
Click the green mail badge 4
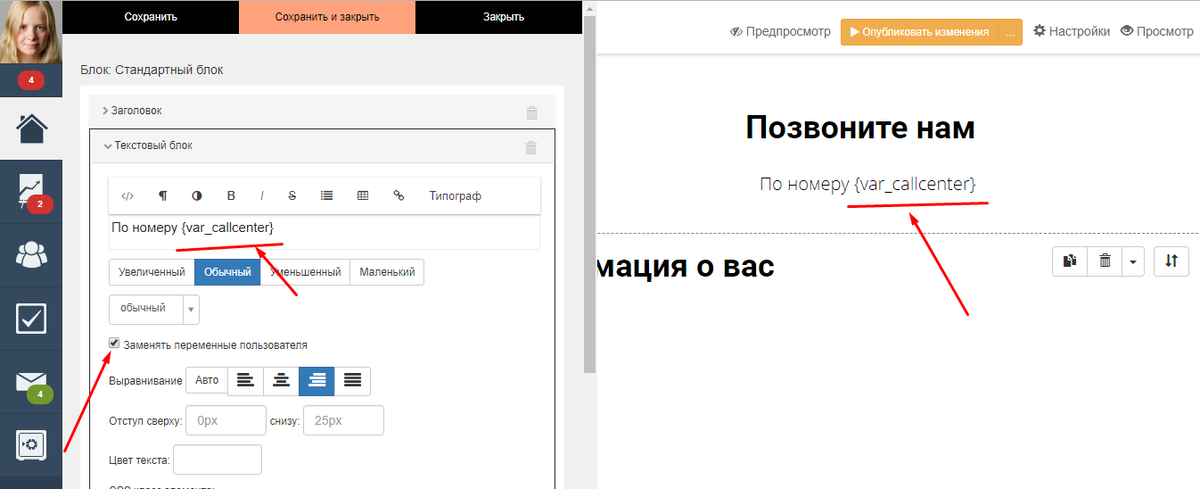tap(39, 394)
